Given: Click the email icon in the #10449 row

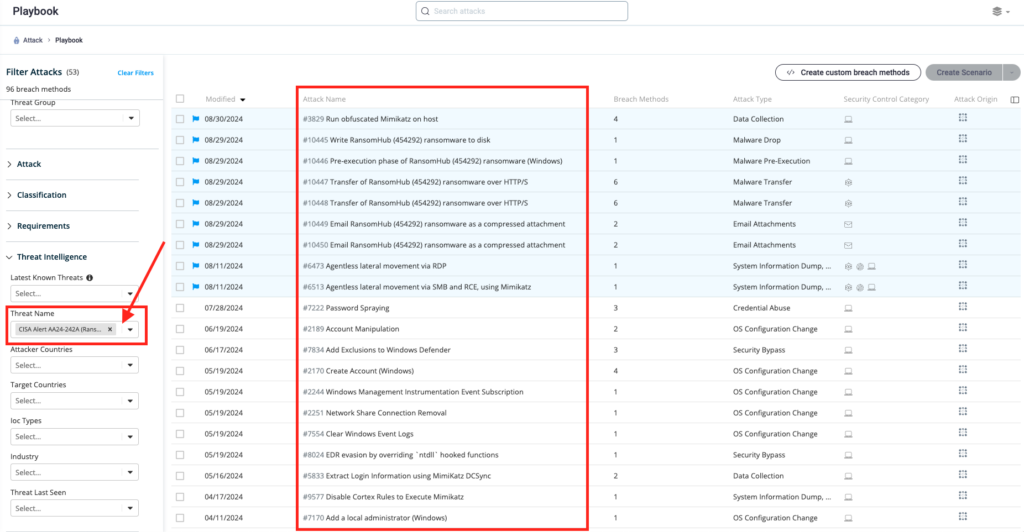Looking at the screenshot, I should click(848, 224).
